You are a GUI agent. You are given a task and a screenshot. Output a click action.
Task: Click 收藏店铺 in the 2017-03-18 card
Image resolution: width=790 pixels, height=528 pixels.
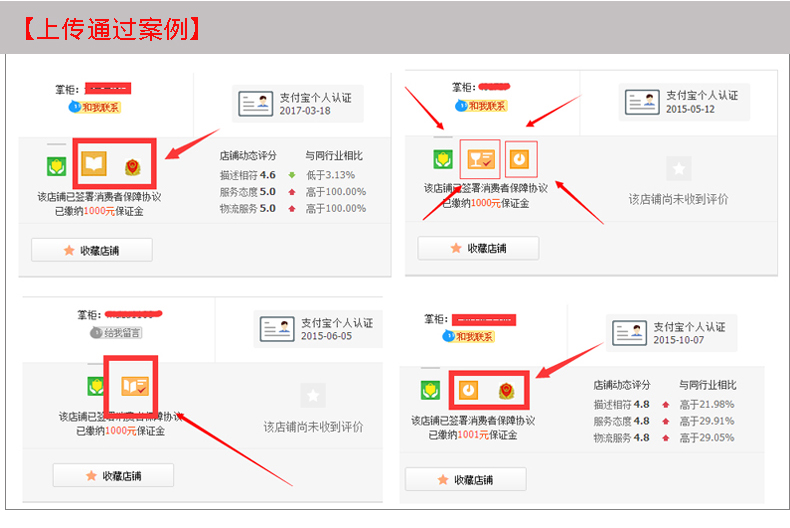point(92,250)
